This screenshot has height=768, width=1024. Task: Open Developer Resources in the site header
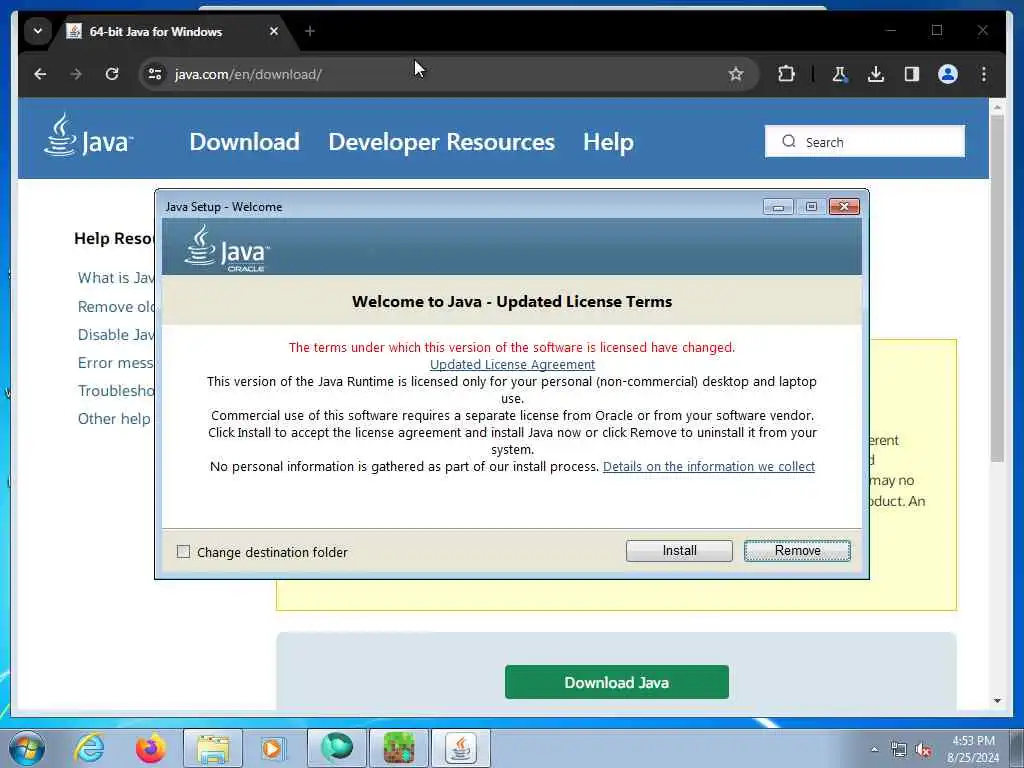[441, 142]
